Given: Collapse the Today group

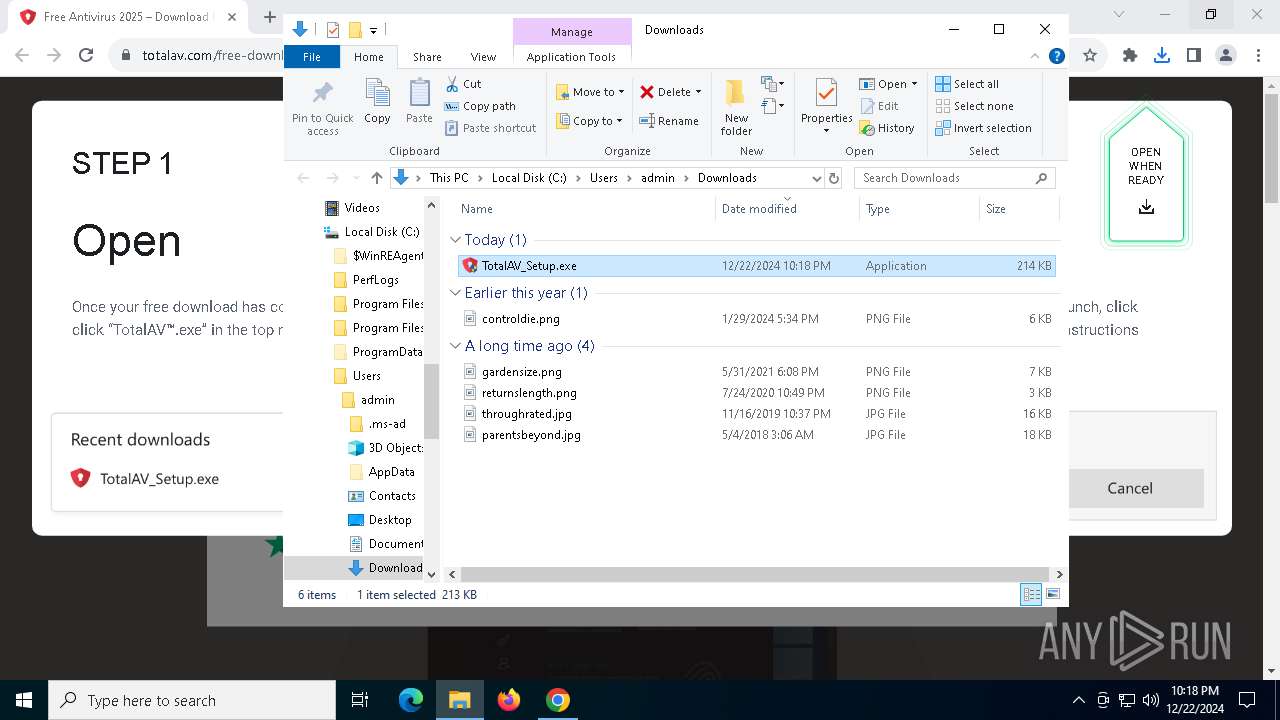Looking at the screenshot, I should [x=455, y=240].
